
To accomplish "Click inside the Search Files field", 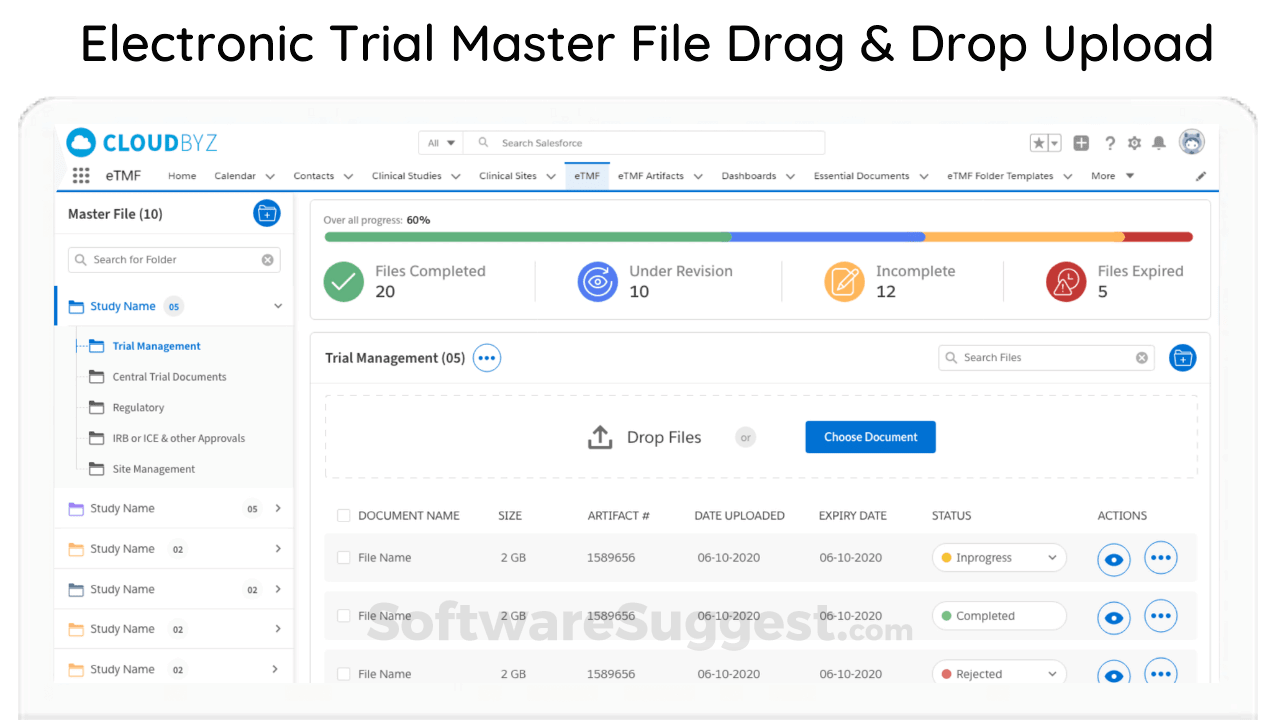I will (1040, 357).
